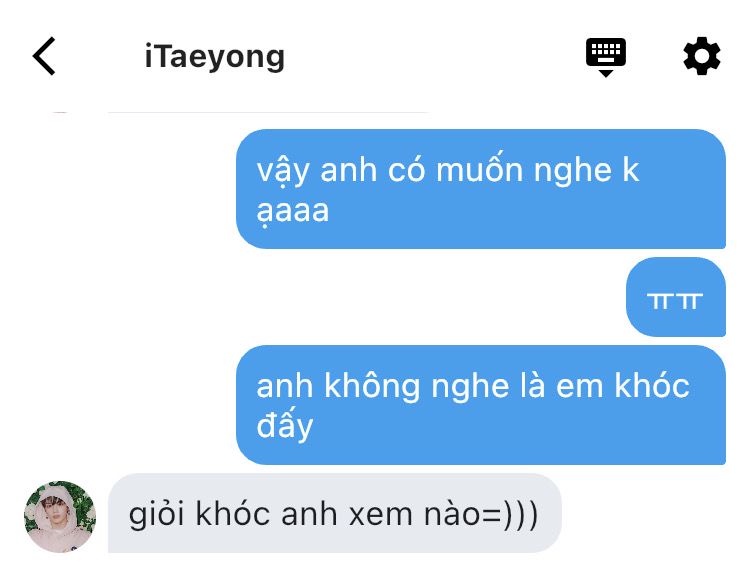Open iTaeyong's round profile avatar
This screenshot has height=571, width=750.
[x=60, y=516]
